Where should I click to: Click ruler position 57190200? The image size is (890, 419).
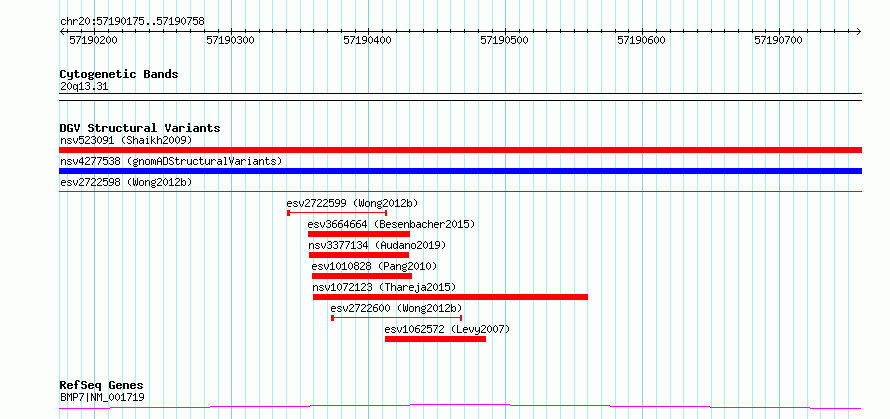93,40
